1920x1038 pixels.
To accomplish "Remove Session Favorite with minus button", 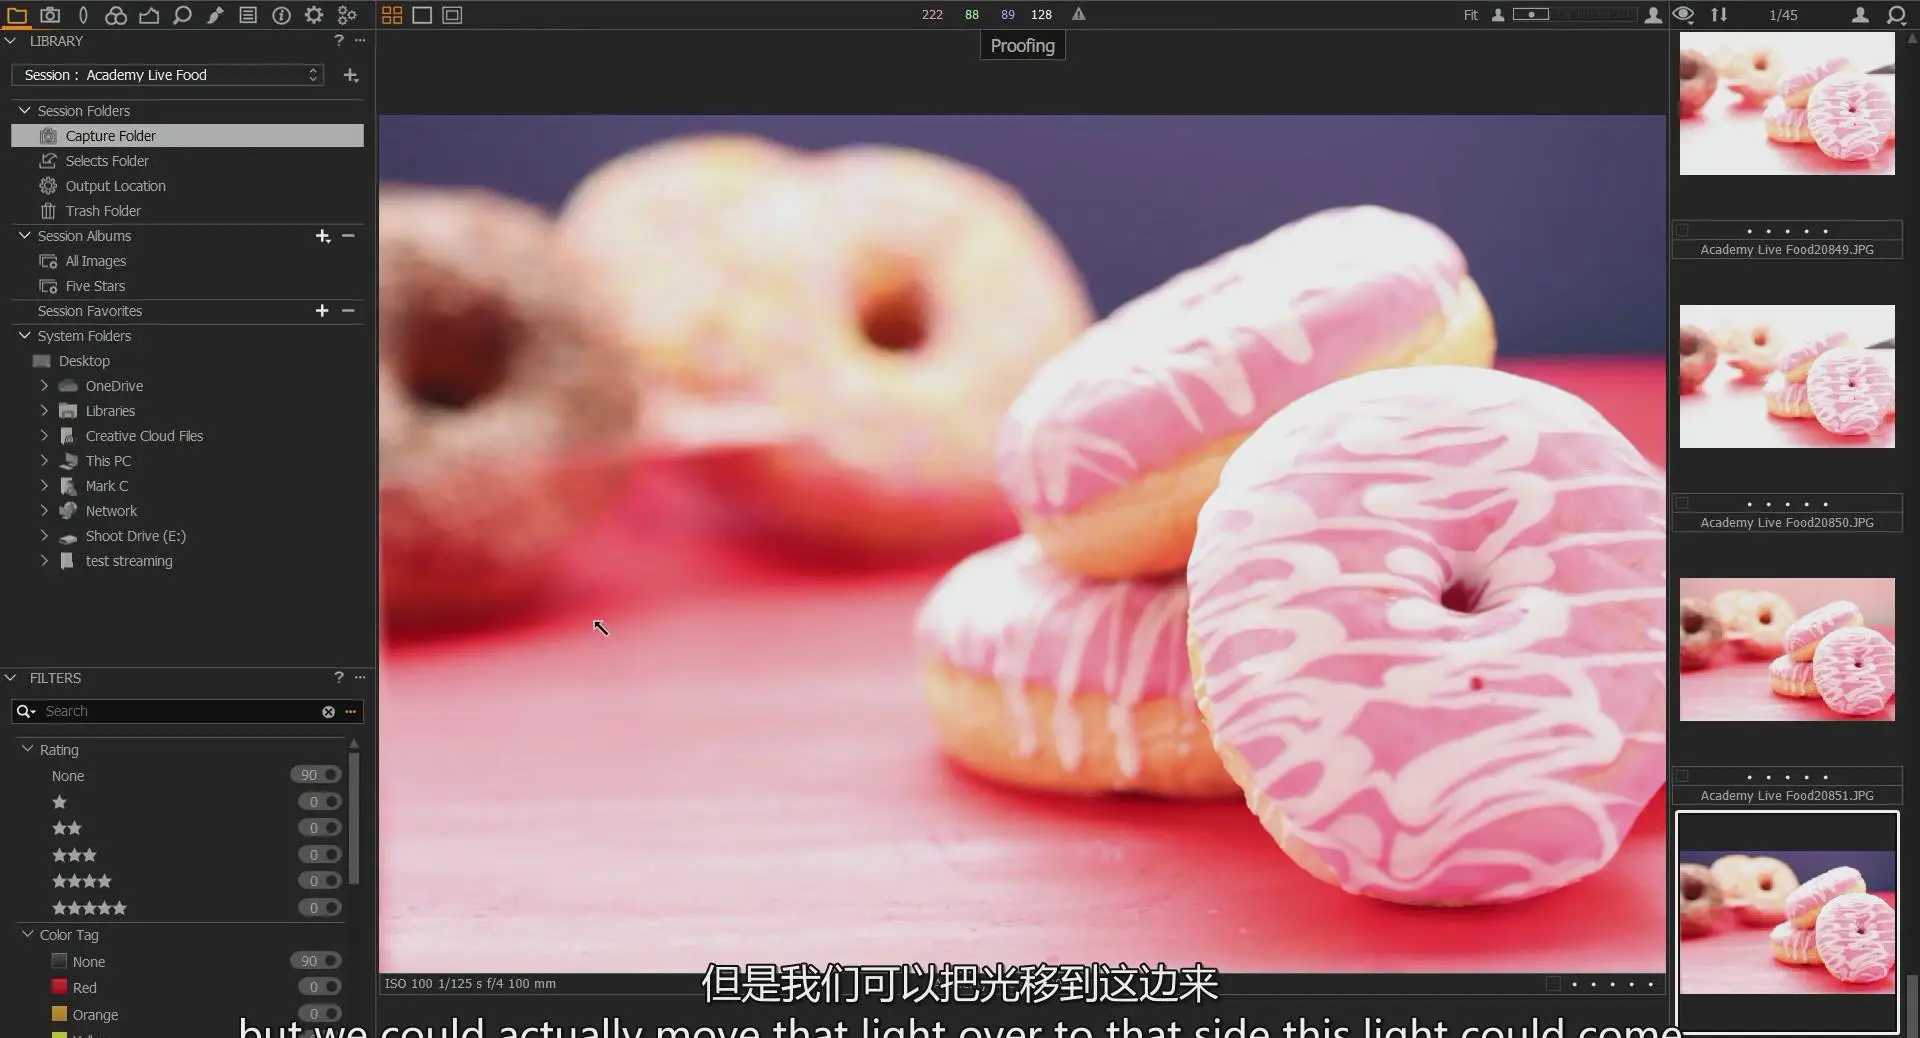I will pos(348,311).
